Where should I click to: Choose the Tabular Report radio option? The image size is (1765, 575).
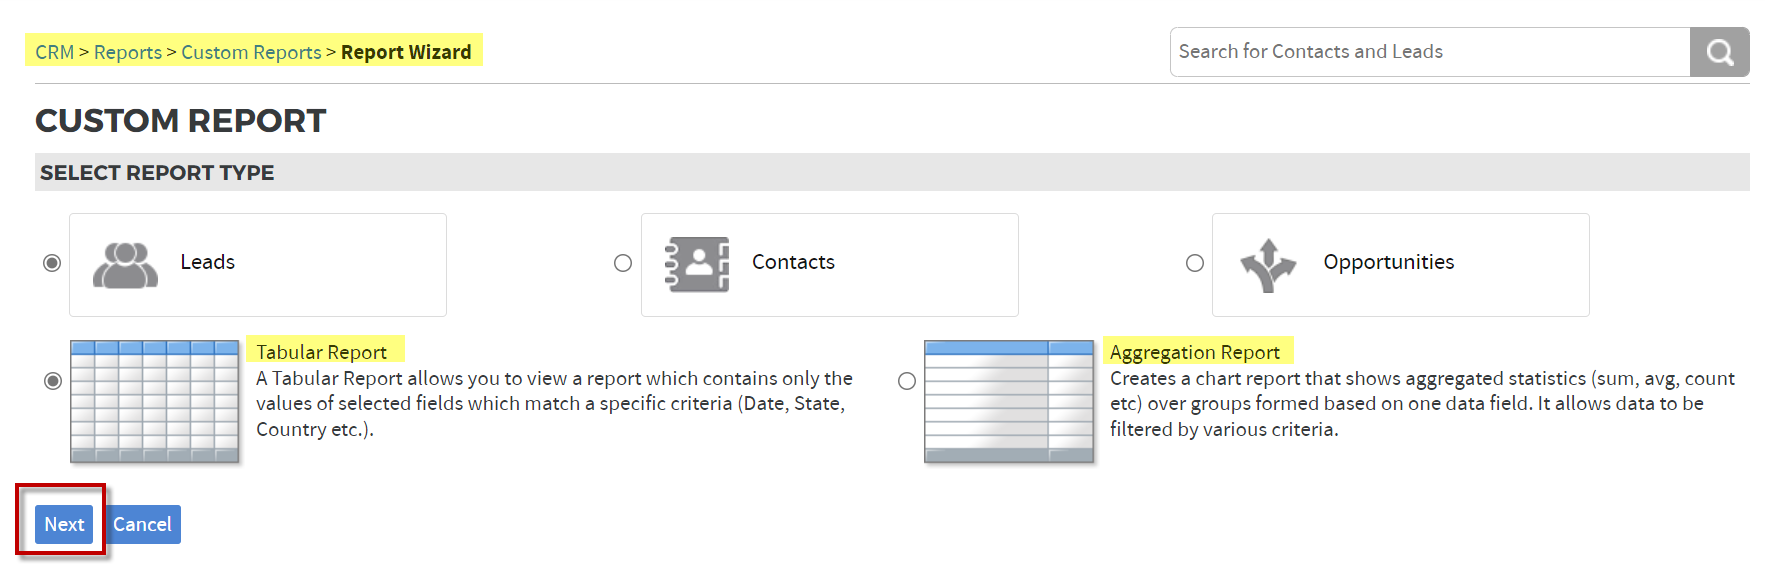pyautogui.click(x=53, y=381)
